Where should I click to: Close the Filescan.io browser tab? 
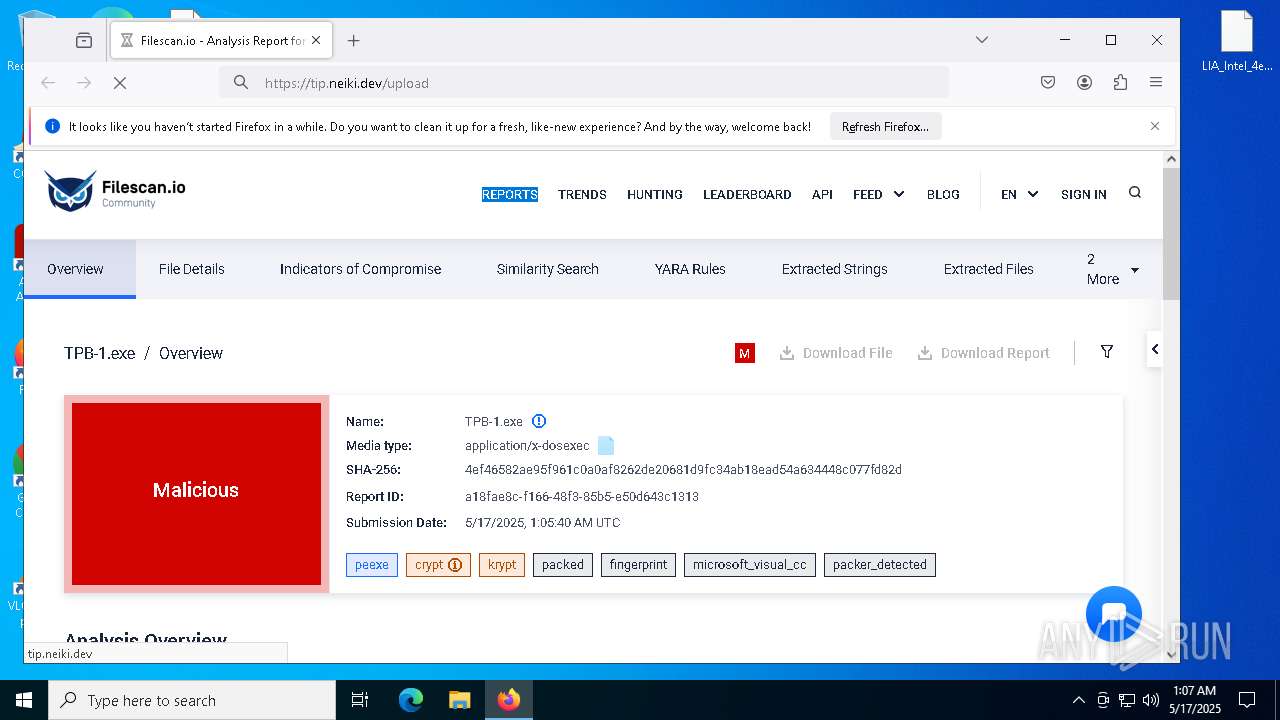[x=316, y=40]
